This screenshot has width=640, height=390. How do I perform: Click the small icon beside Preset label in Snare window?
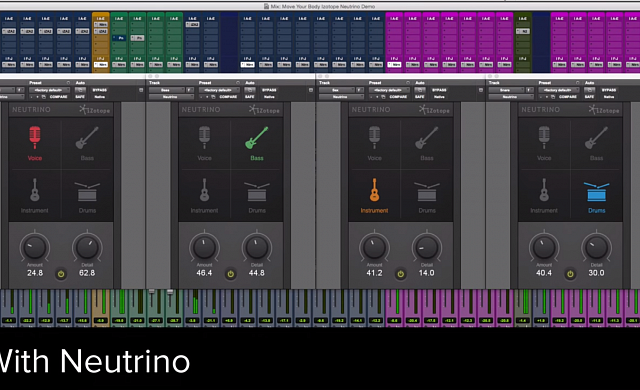point(578,82)
